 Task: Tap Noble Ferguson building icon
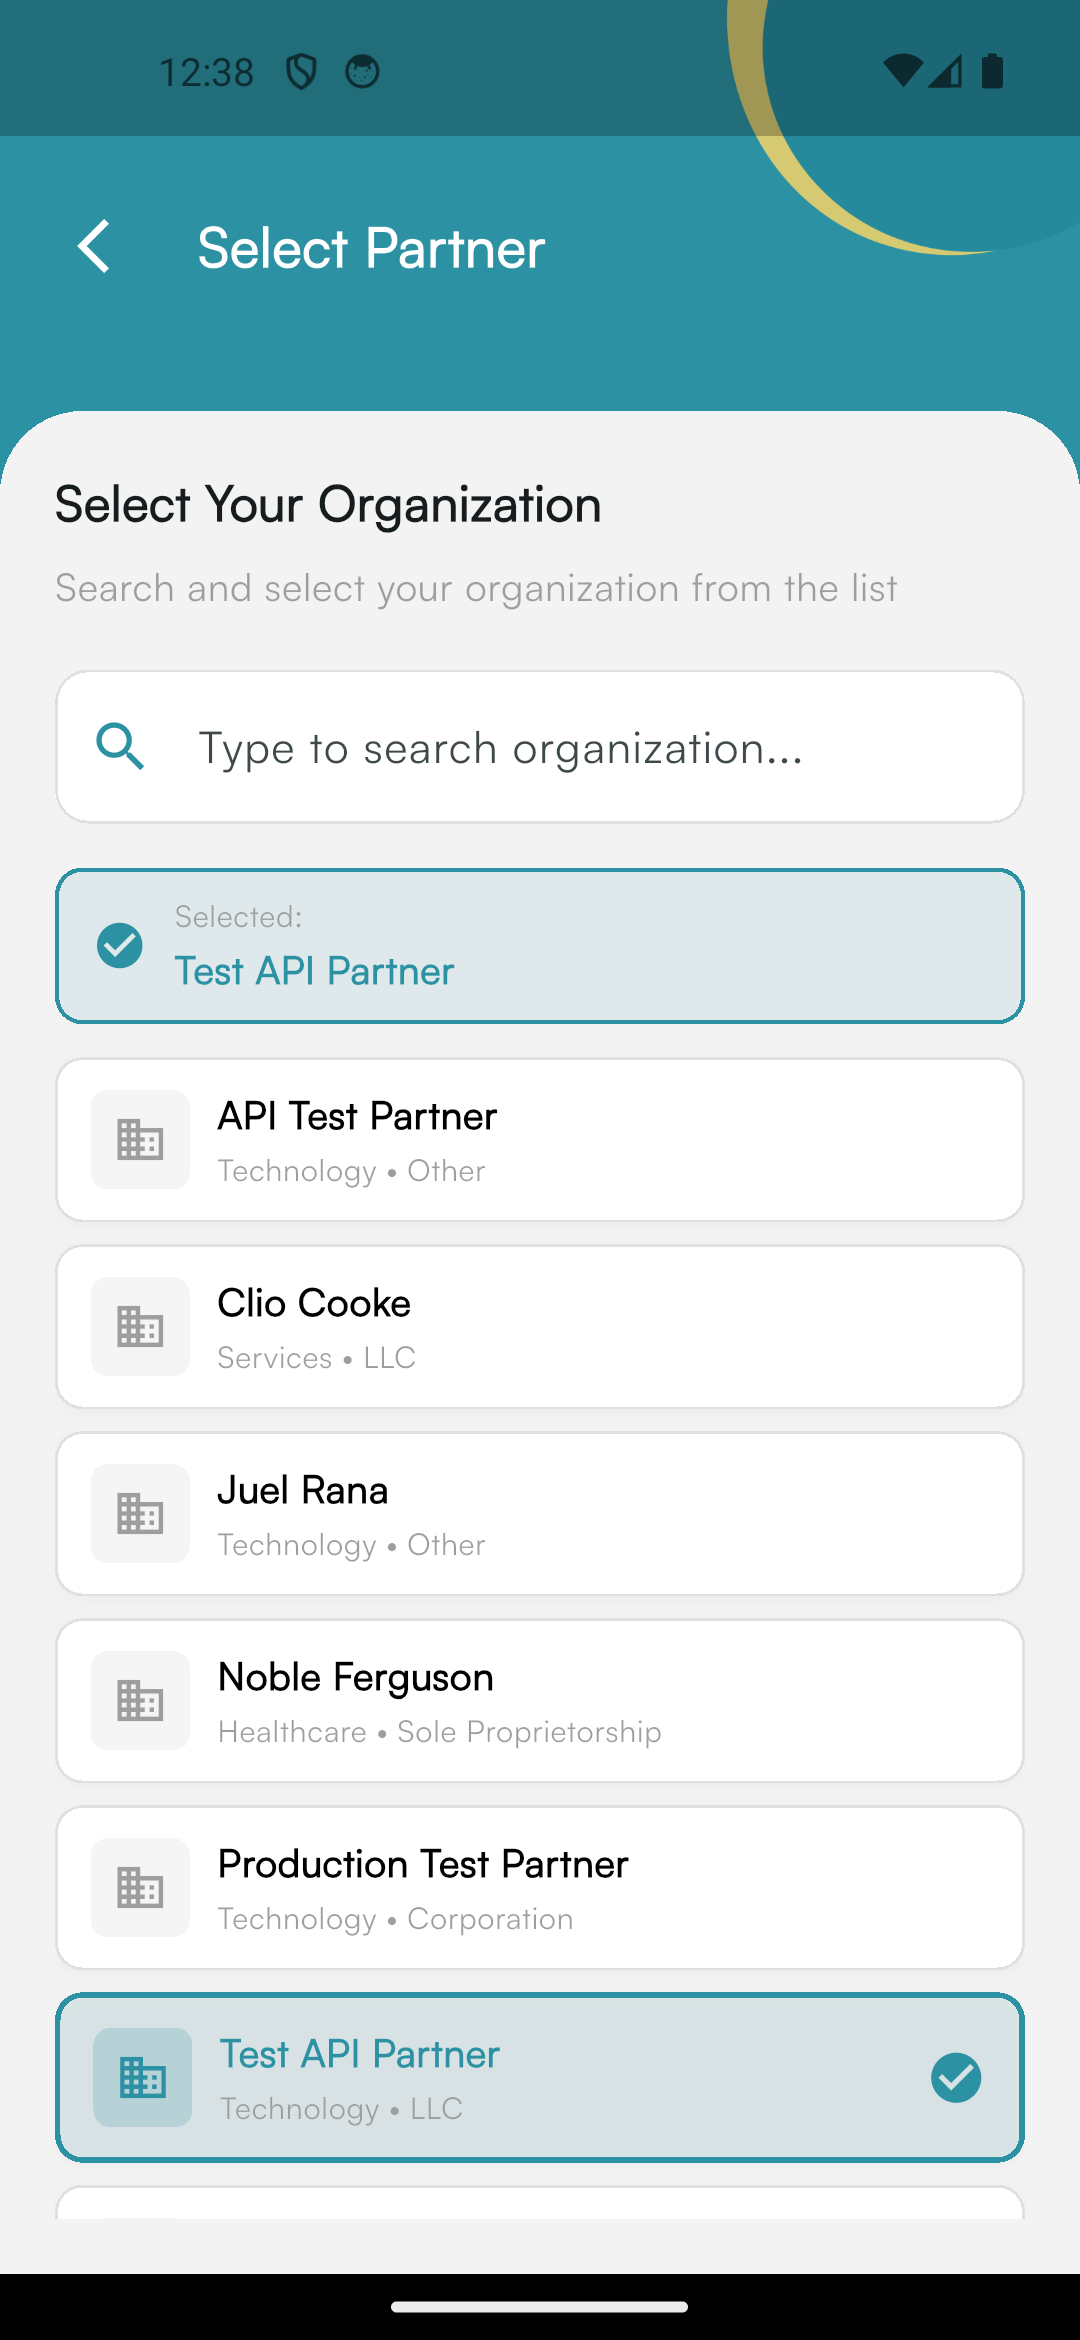click(x=140, y=1701)
